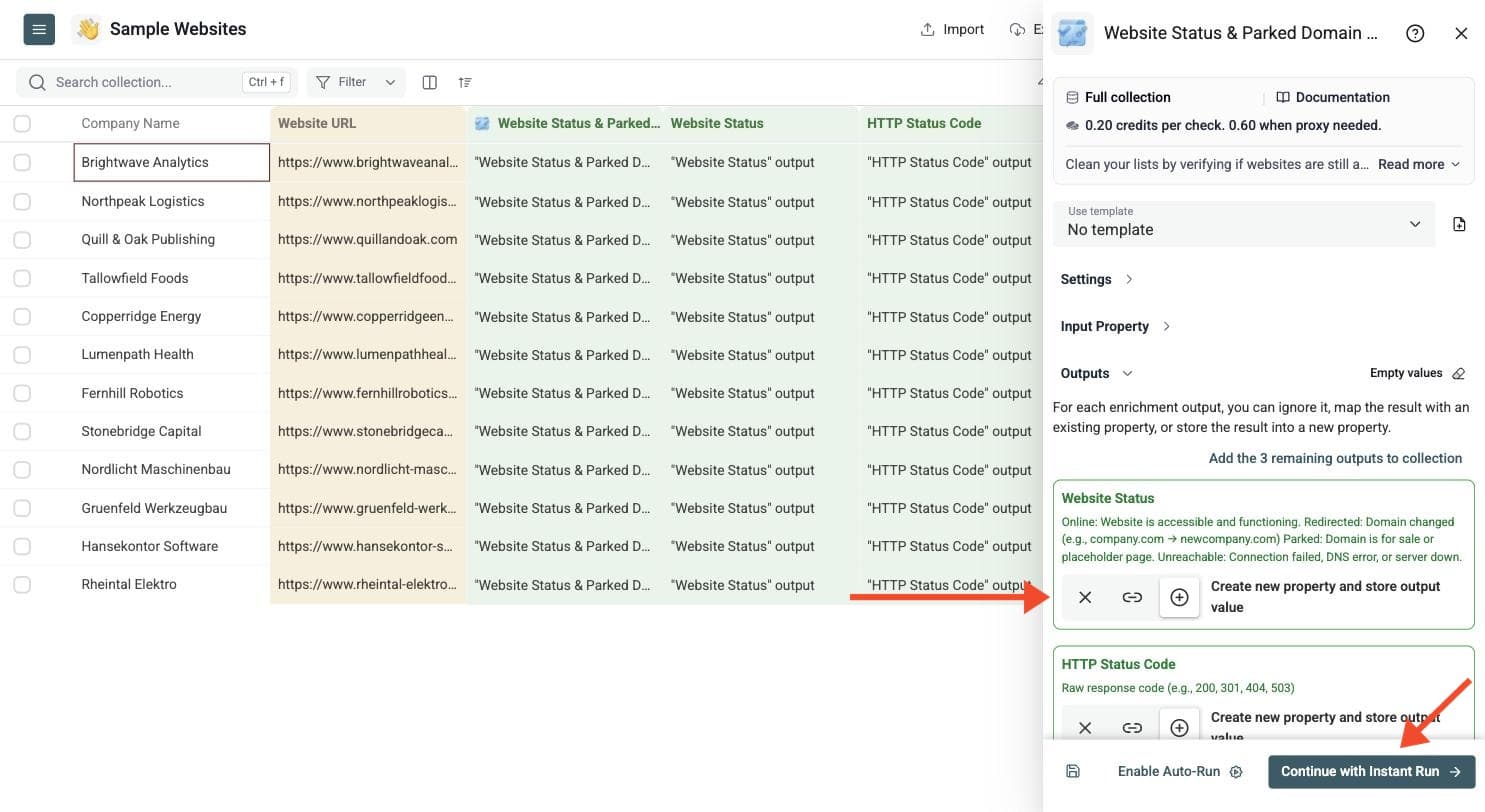Click the Empty values eraser icon
The width and height of the screenshot is (1485, 812).
tap(1458, 373)
